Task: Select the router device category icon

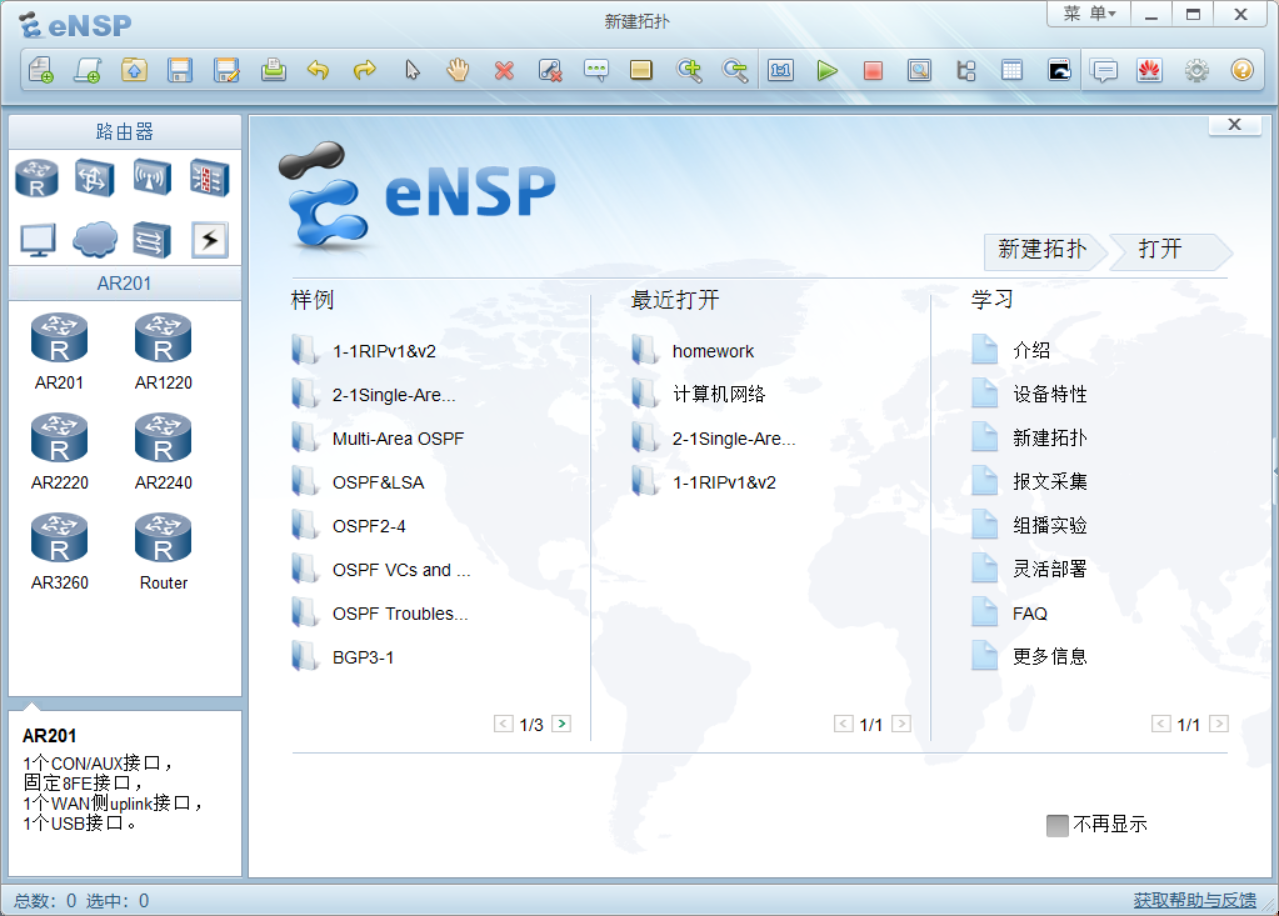Action: pyautogui.click(x=37, y=179)
